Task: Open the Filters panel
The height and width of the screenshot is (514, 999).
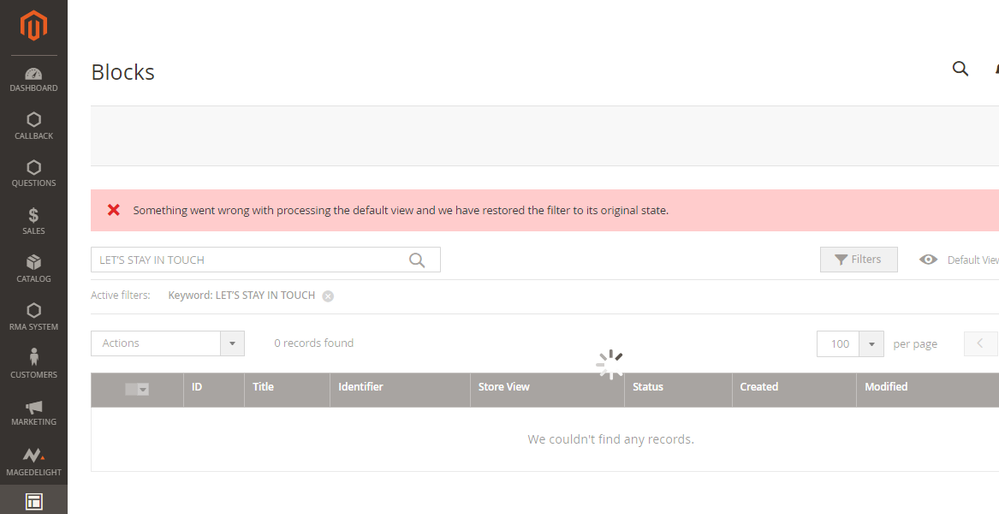Action: (858, 259)
